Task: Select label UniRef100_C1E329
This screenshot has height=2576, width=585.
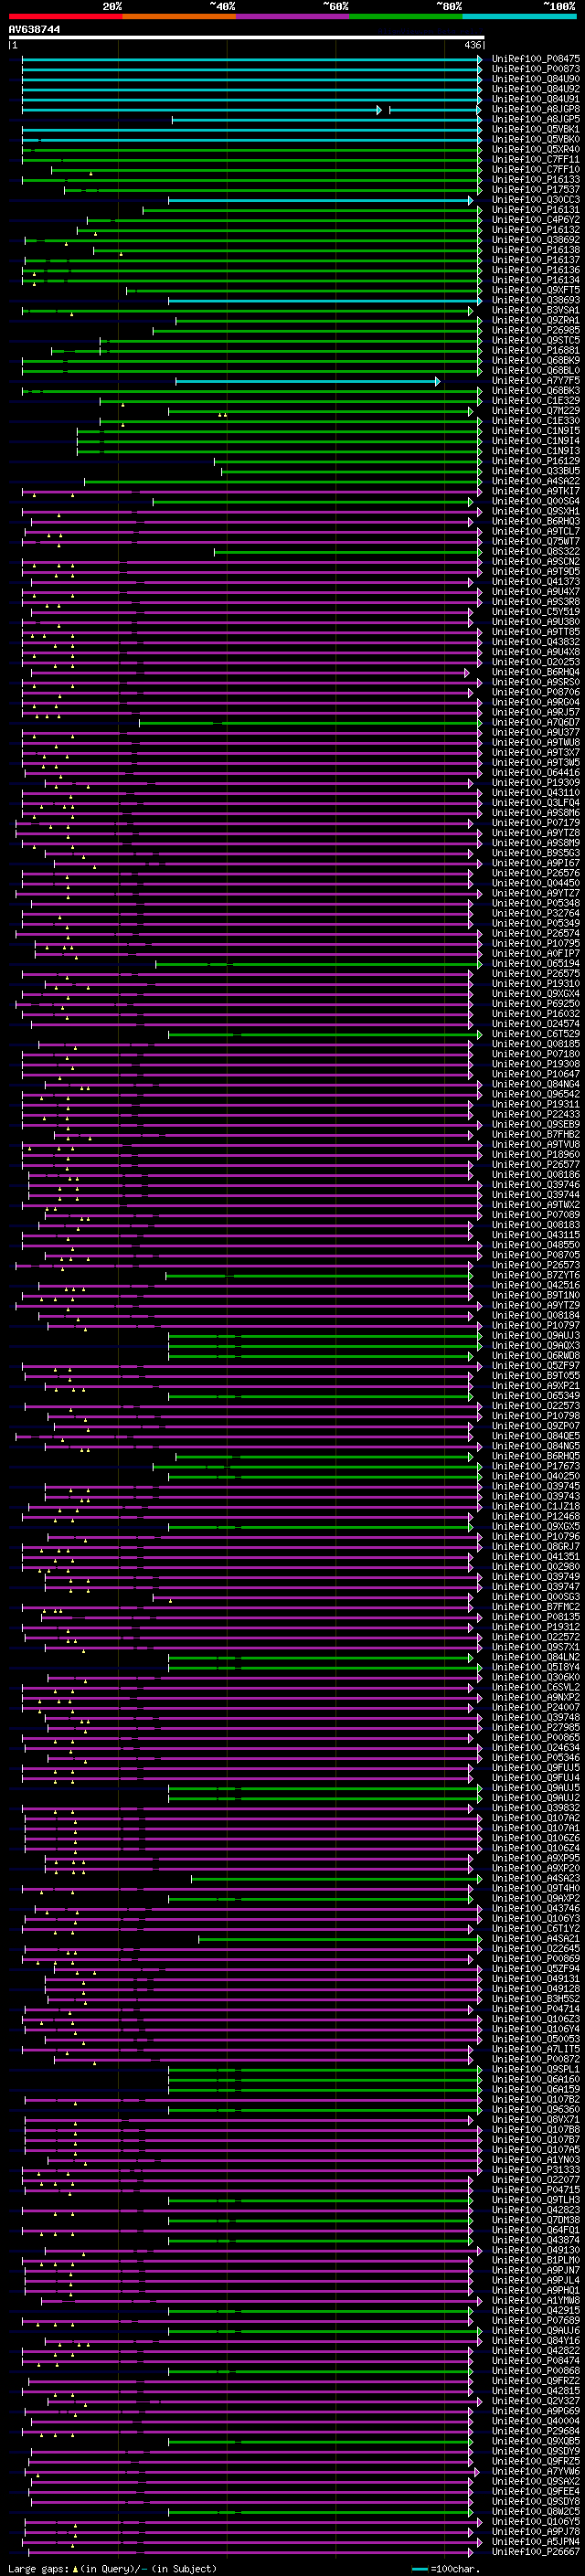Action: click(536, 401)
